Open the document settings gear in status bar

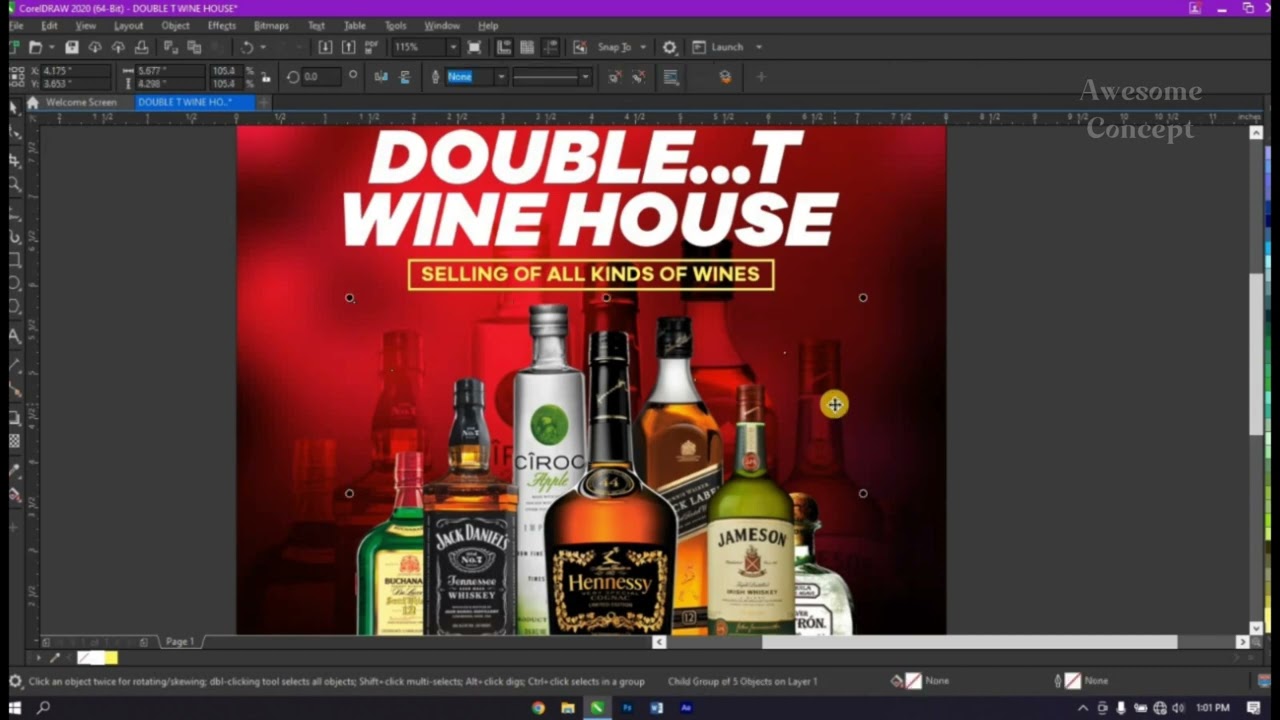pyautogui.click(x=16, y=682)
